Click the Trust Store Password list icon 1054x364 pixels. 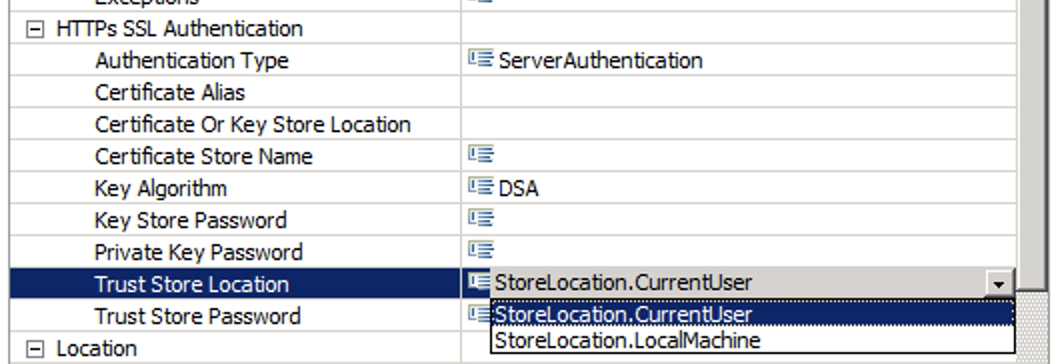click(x=479, y=314)
